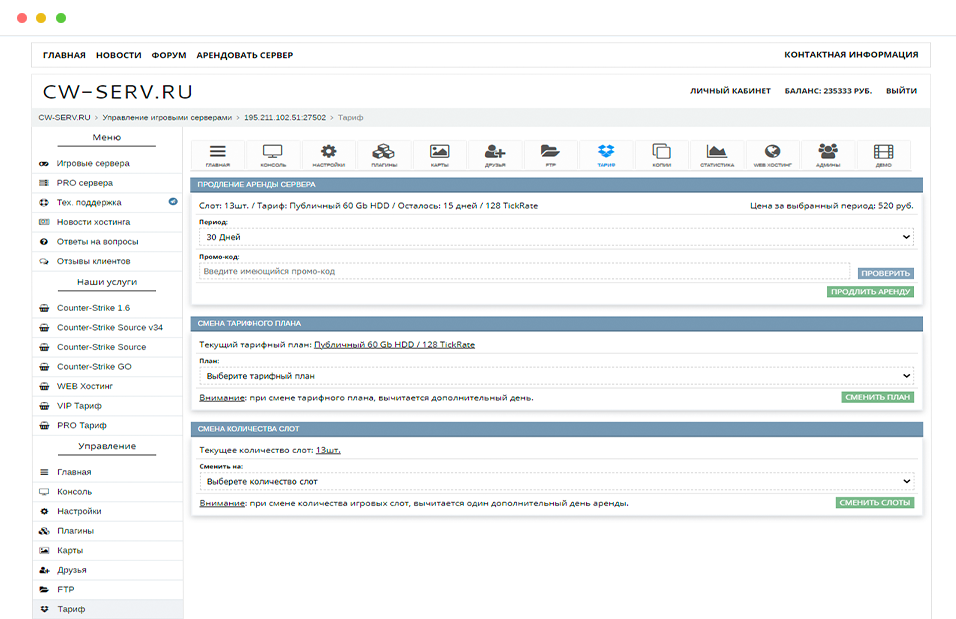Open the Копии toolbar icon

[x=661, y=154]
